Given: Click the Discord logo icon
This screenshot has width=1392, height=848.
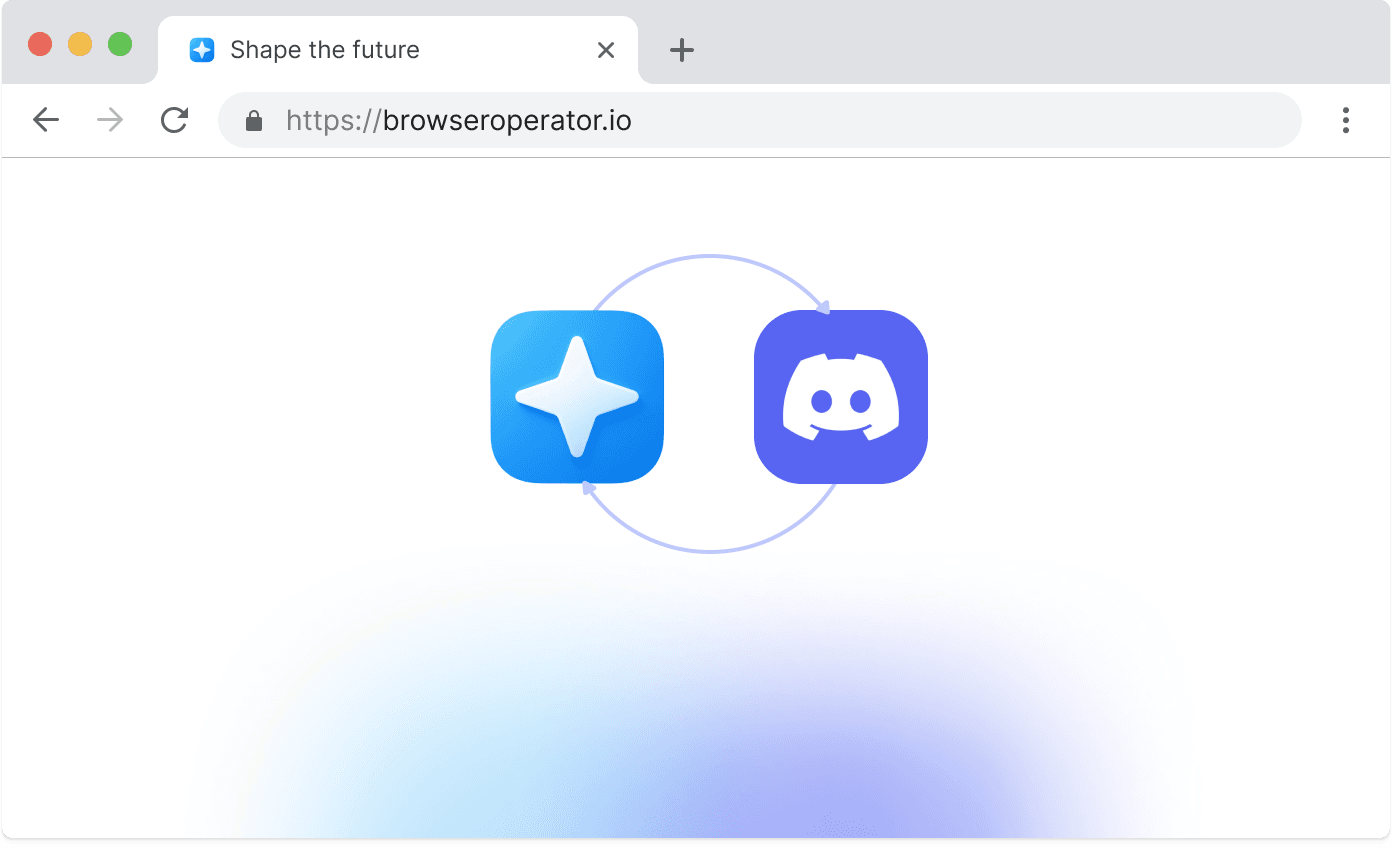Looking at the screenshot, I should [x=841, y=397].
